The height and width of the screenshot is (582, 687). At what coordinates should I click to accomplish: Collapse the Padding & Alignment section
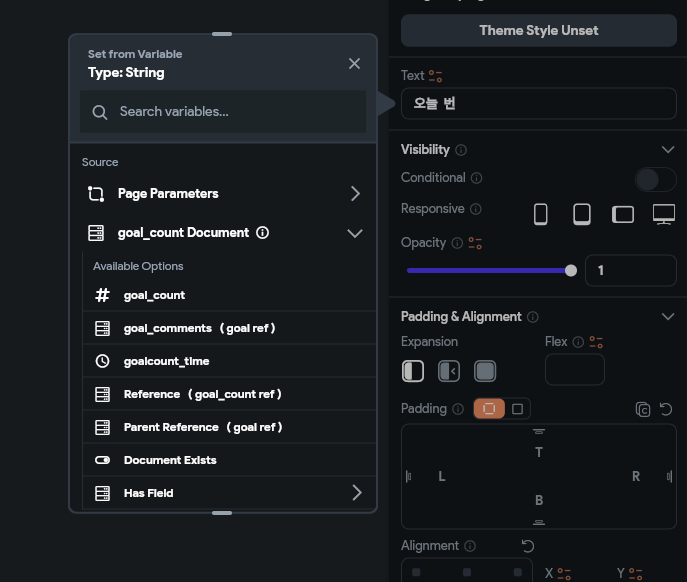[x=668, y=316]
